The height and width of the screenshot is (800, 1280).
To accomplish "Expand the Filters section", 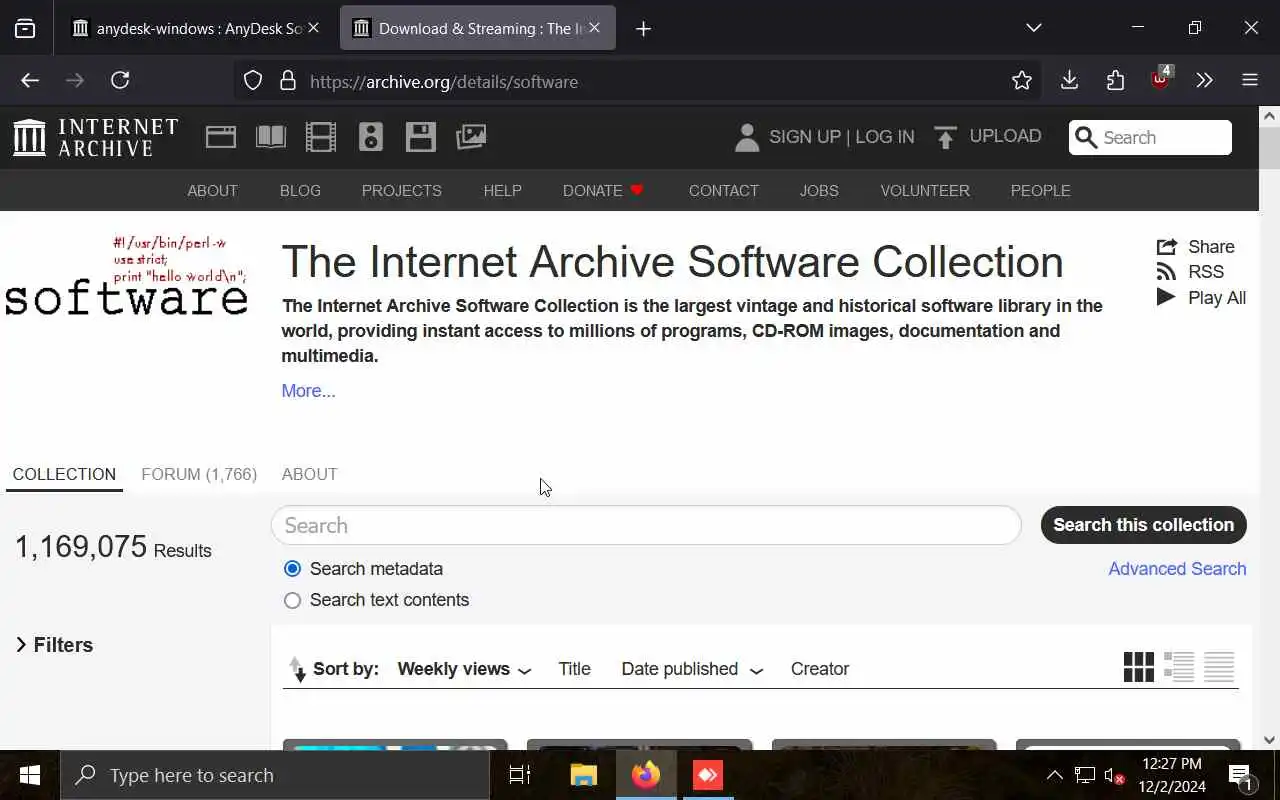I will point(55,645).
